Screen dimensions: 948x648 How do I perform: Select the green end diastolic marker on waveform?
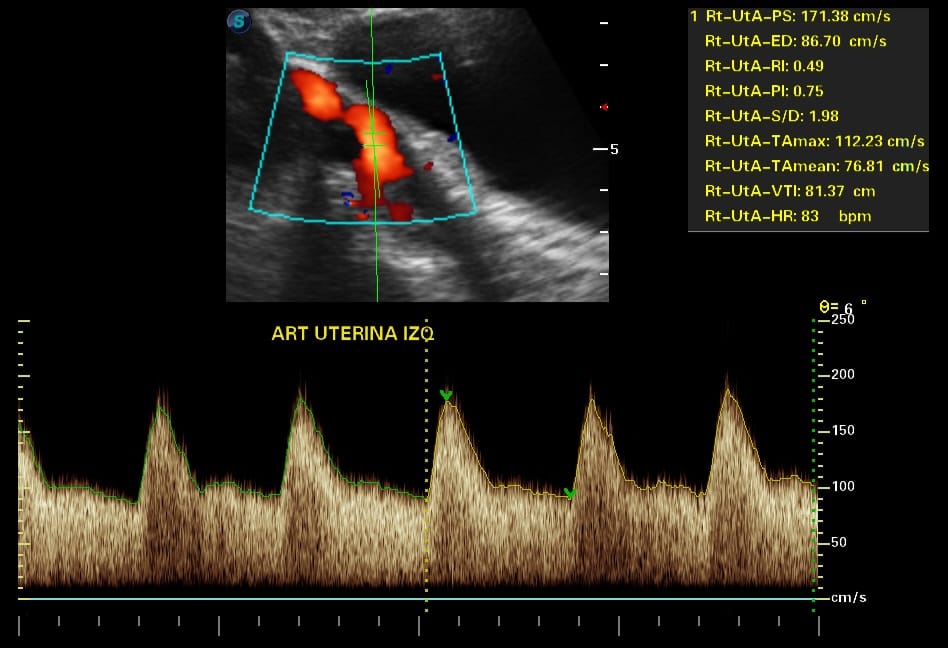coord(569,493)
